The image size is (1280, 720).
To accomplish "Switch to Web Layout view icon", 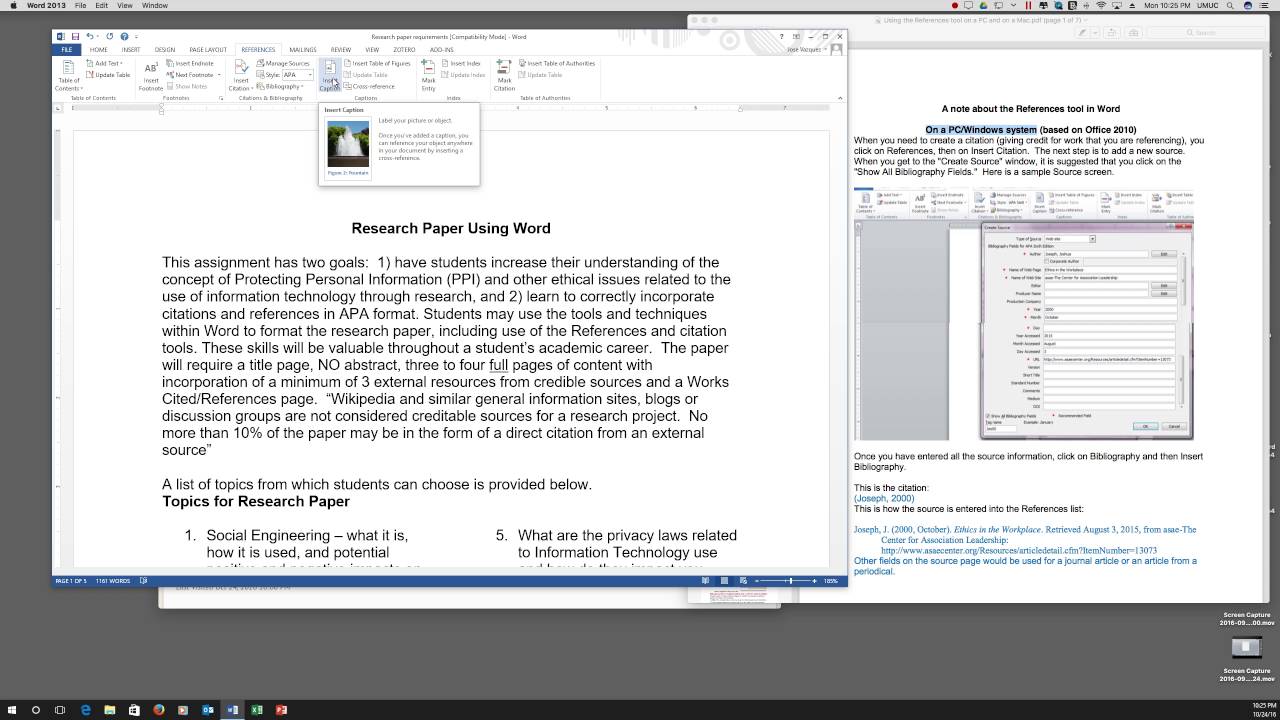I will point(743,581).
